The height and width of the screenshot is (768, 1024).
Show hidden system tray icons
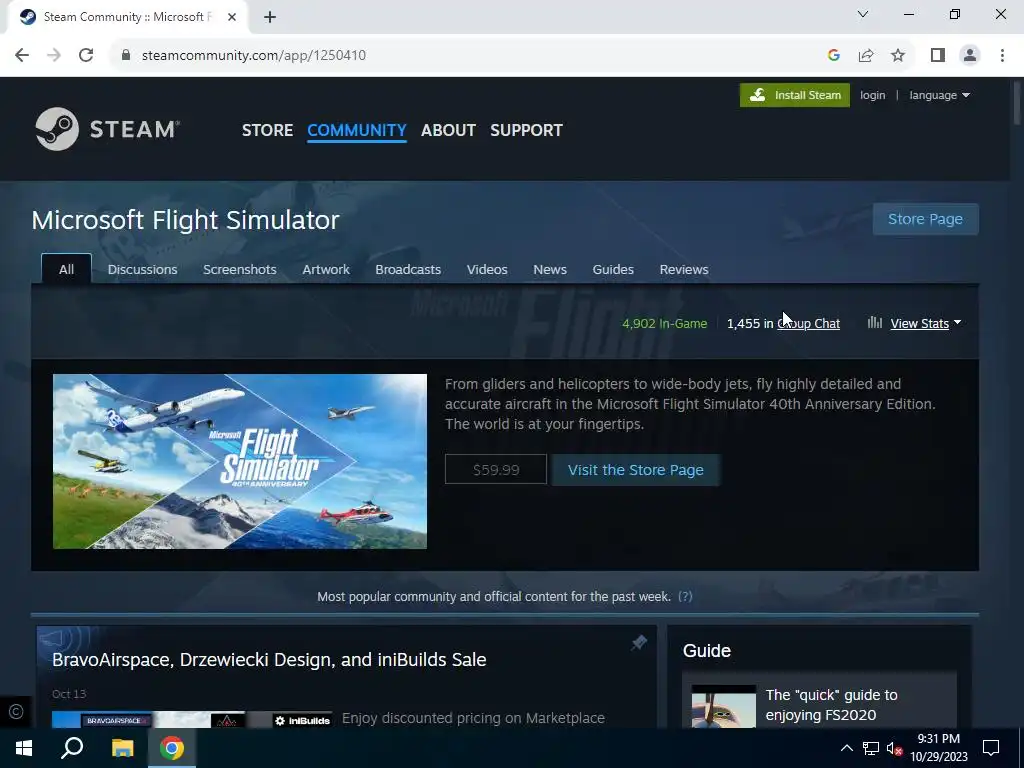(x=846, y=748)
